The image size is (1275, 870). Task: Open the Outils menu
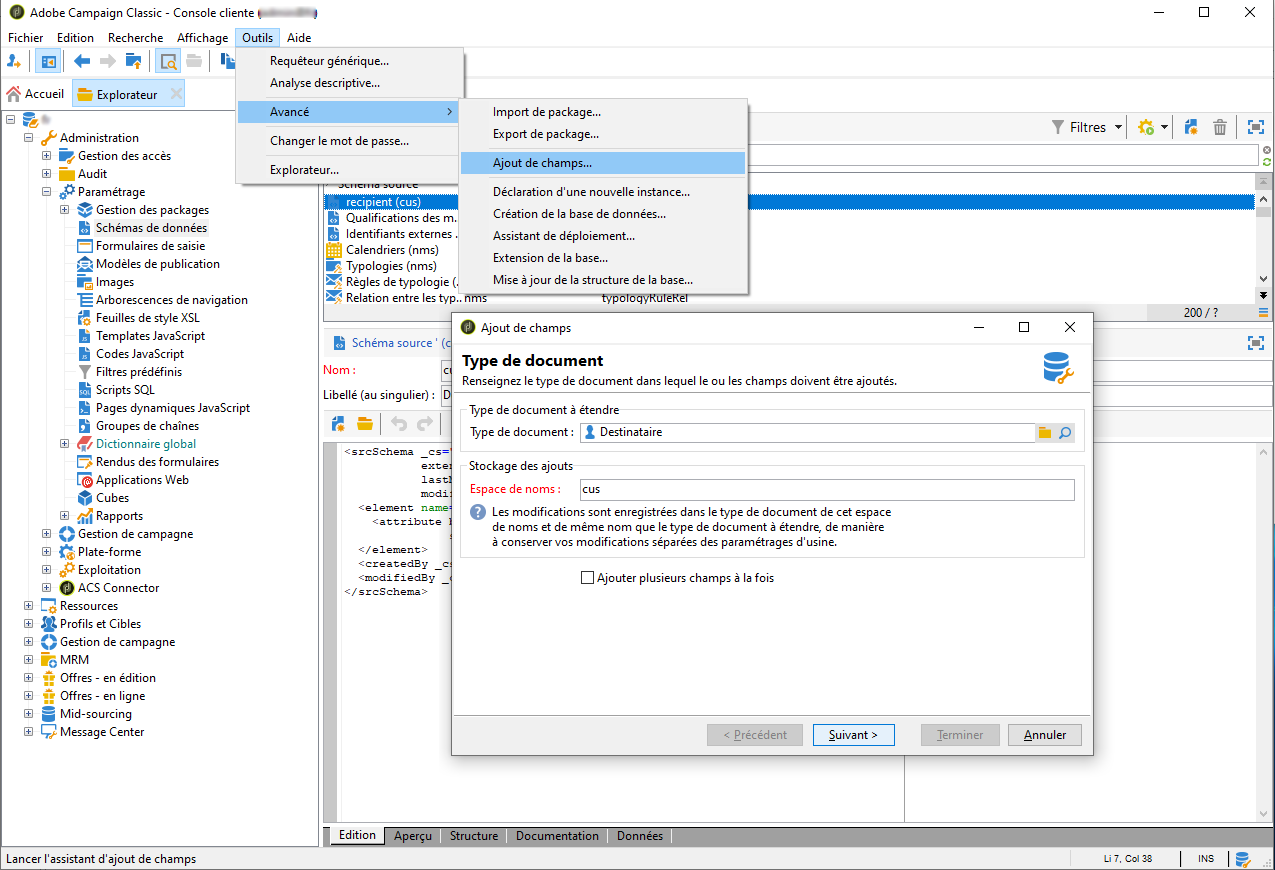[x=258, y=38]
